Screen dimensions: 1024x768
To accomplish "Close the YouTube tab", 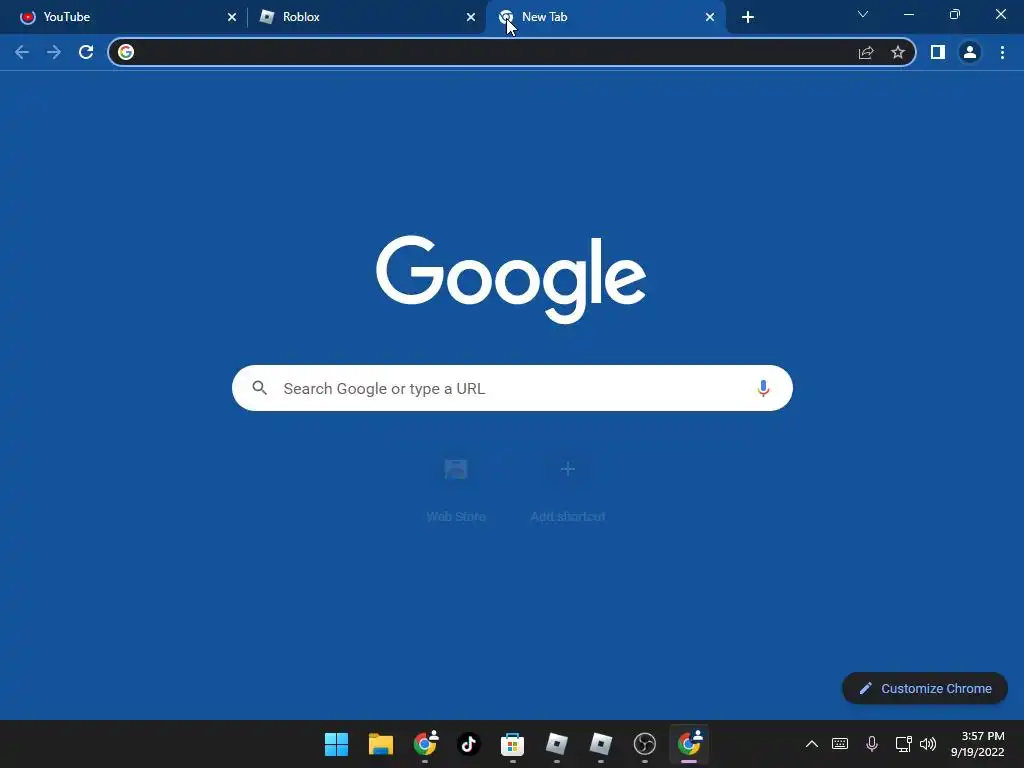I will (x=232, y=17).
